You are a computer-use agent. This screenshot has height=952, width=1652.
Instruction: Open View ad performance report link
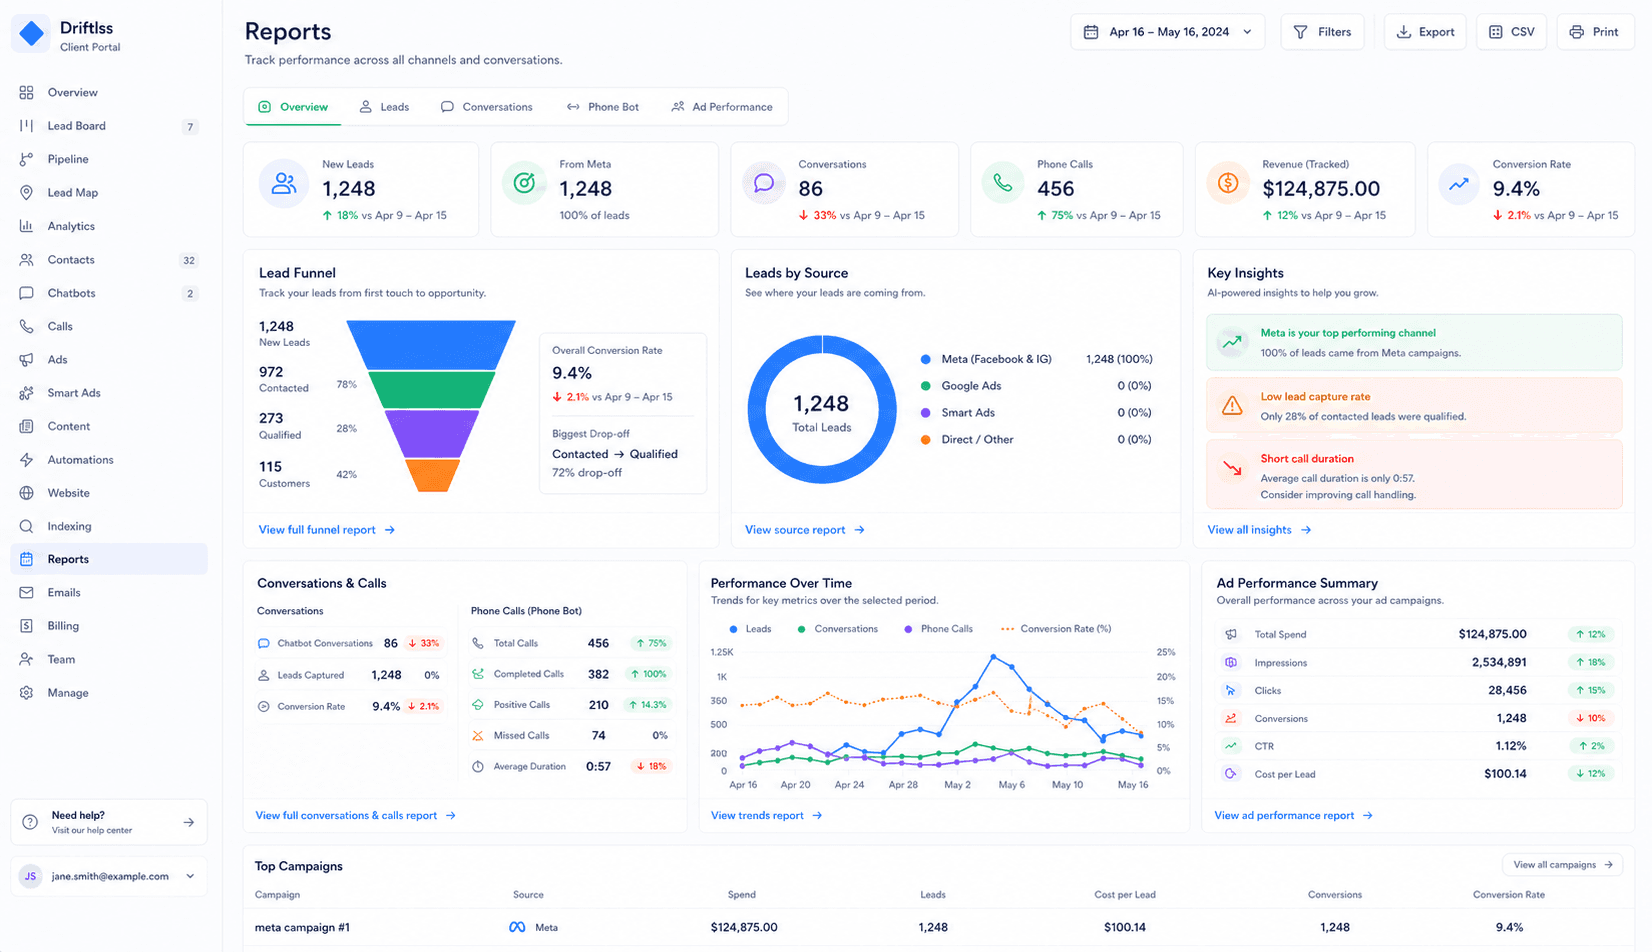click(1293, 816)
